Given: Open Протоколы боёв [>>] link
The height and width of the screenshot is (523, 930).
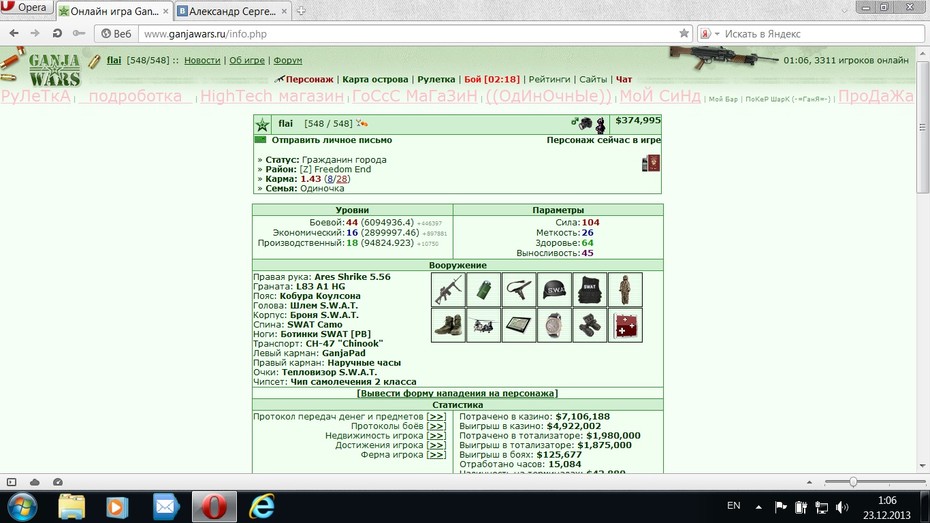Looking at the screenshot, I should click(x=436, y=426).
